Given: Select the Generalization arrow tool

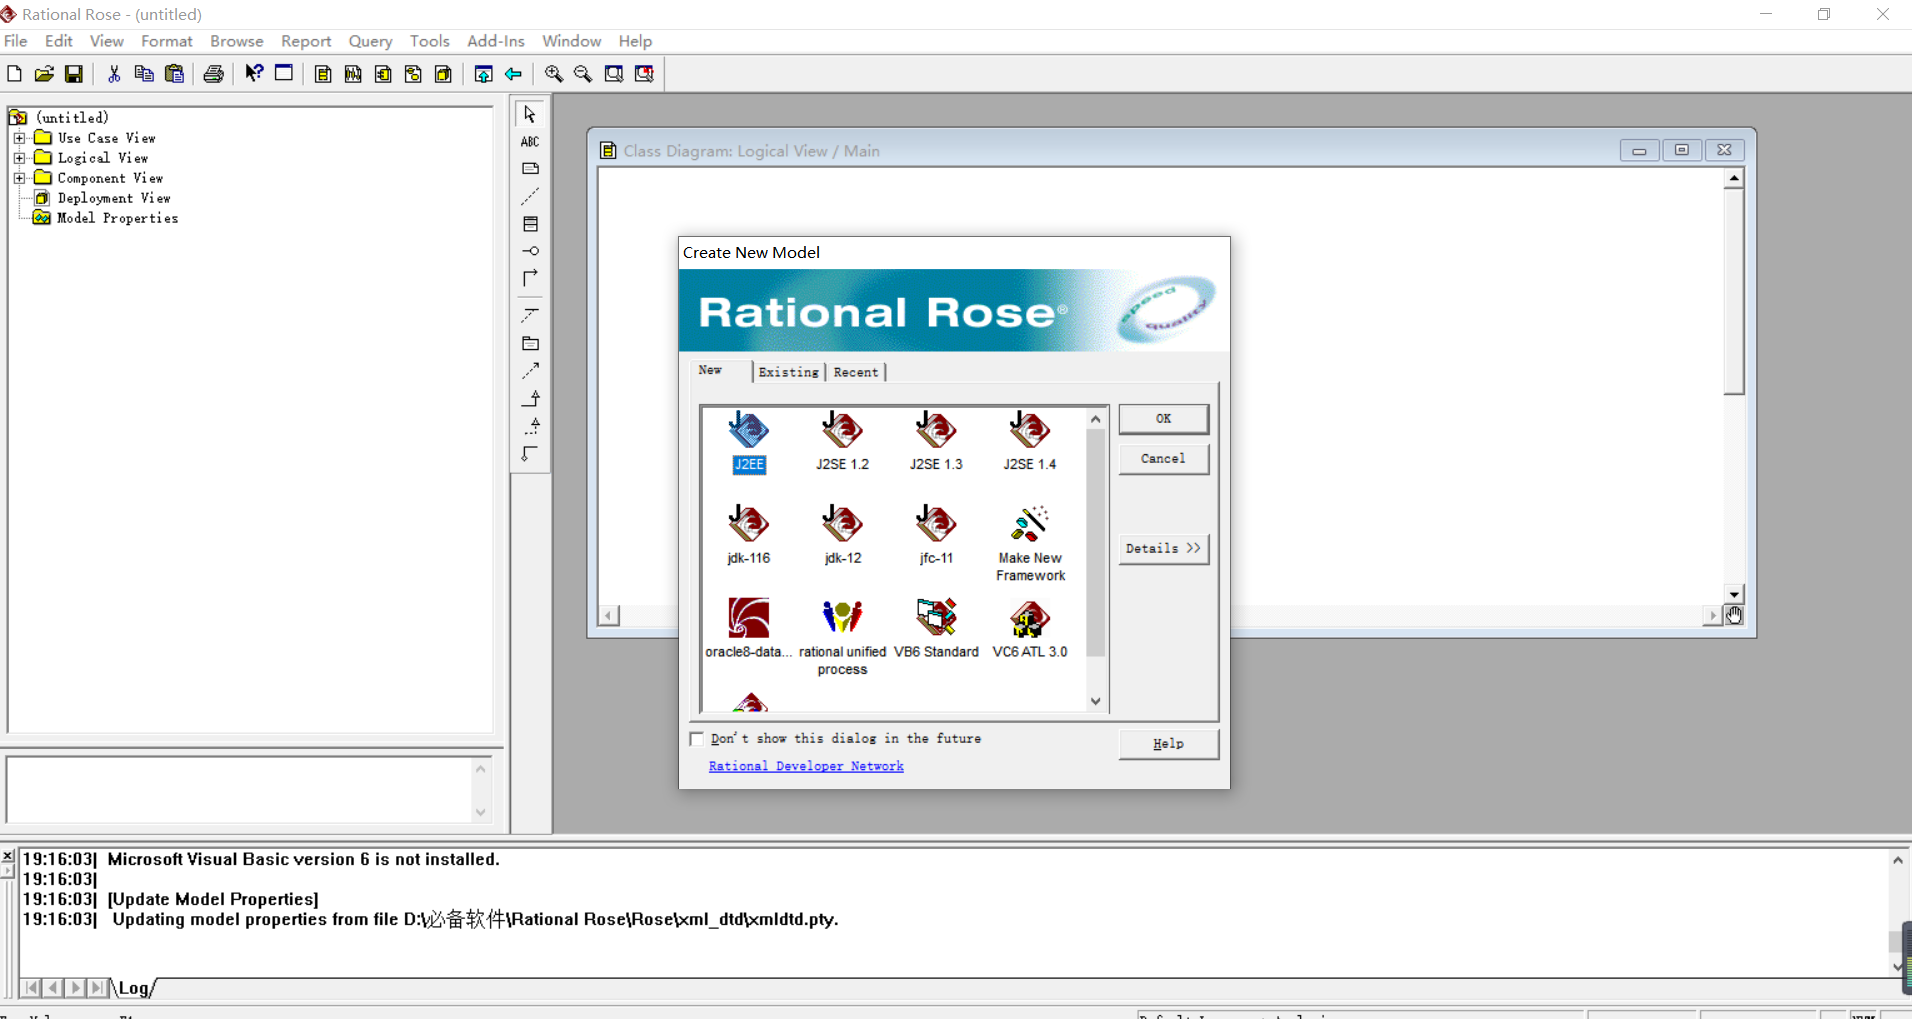Looking at the screenshot, I should click(530, 398).
